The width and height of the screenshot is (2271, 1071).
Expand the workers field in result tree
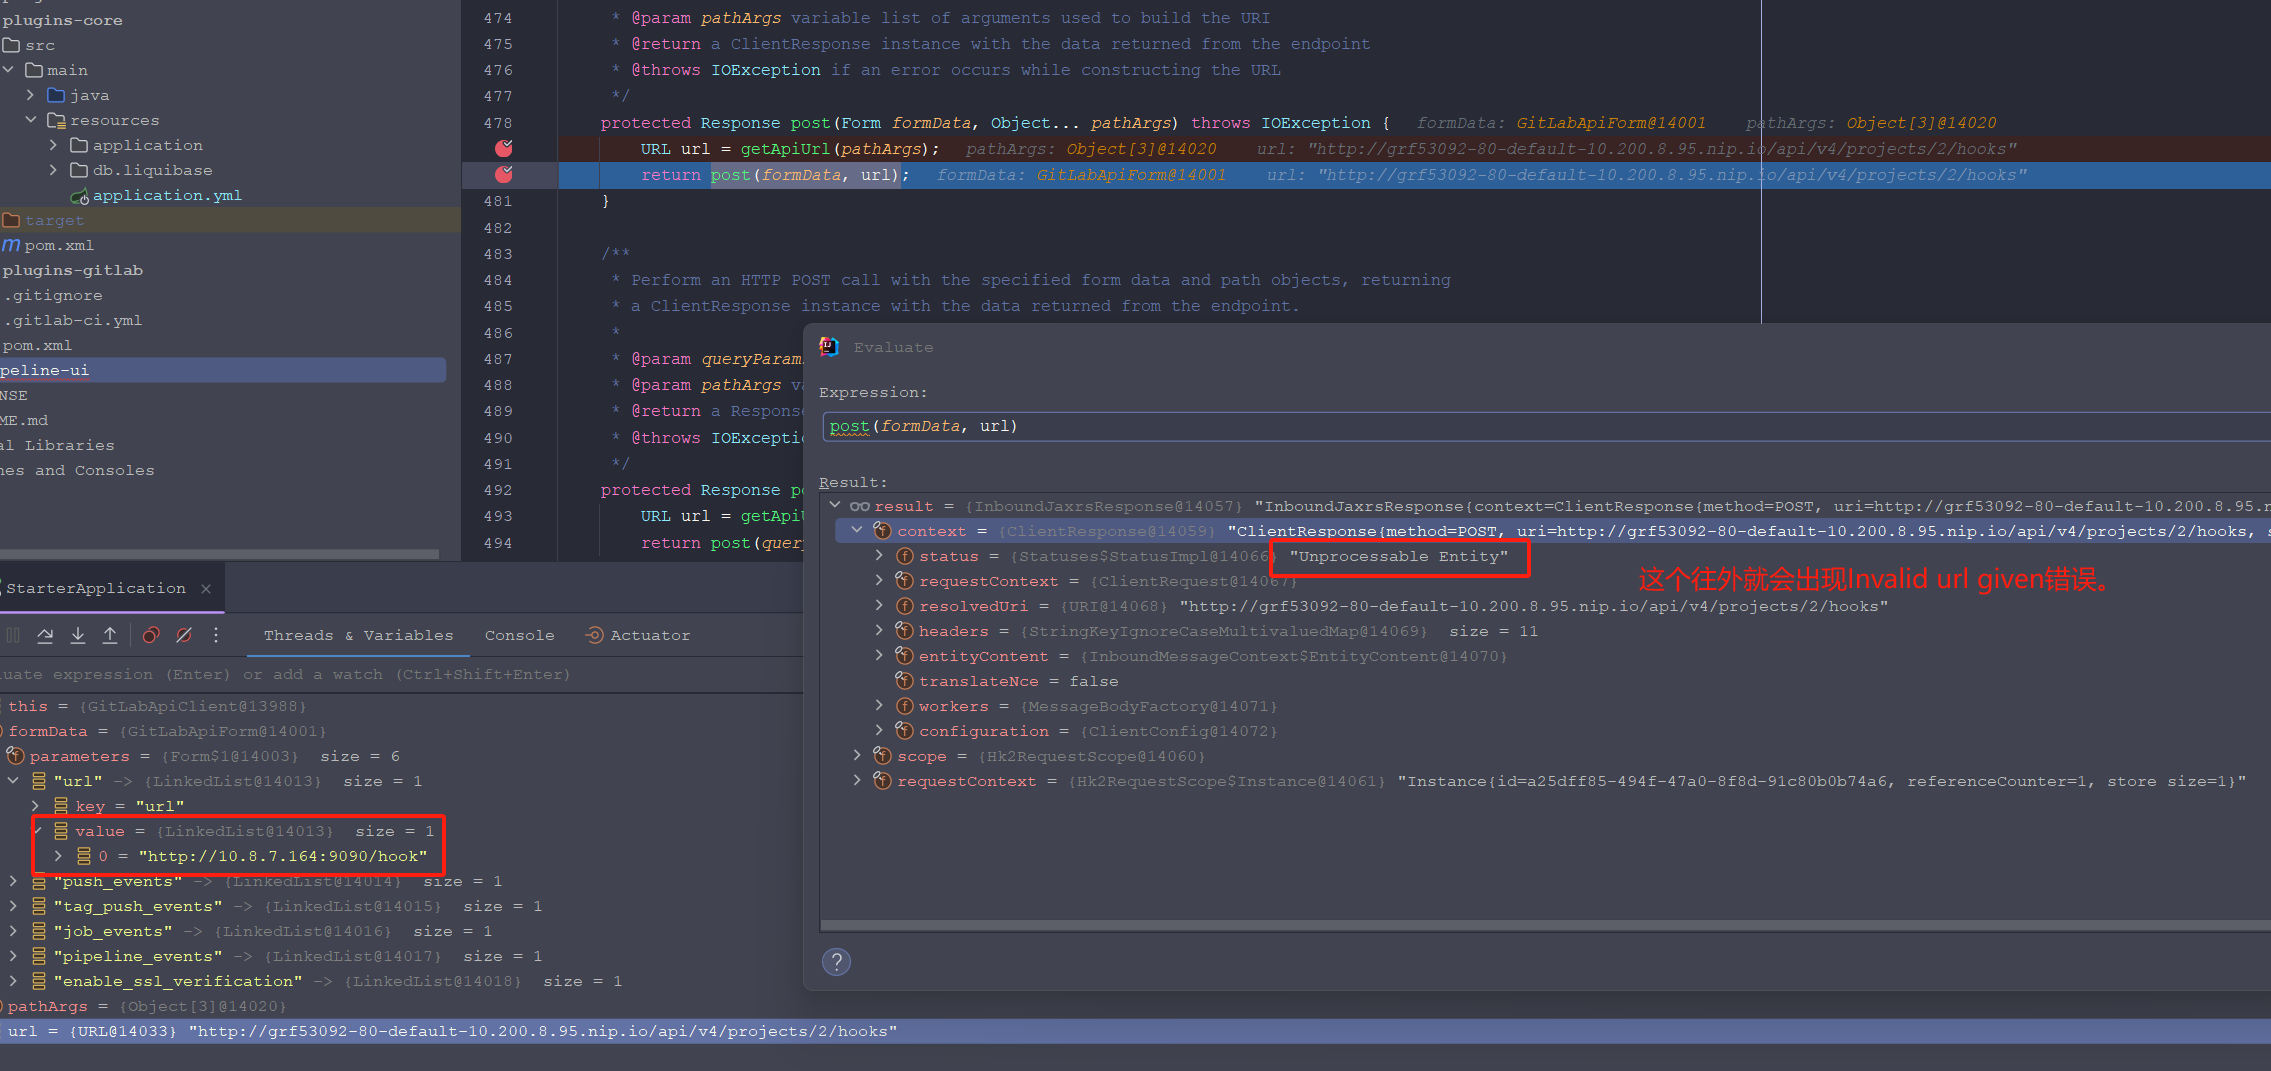tap(879, 706)
